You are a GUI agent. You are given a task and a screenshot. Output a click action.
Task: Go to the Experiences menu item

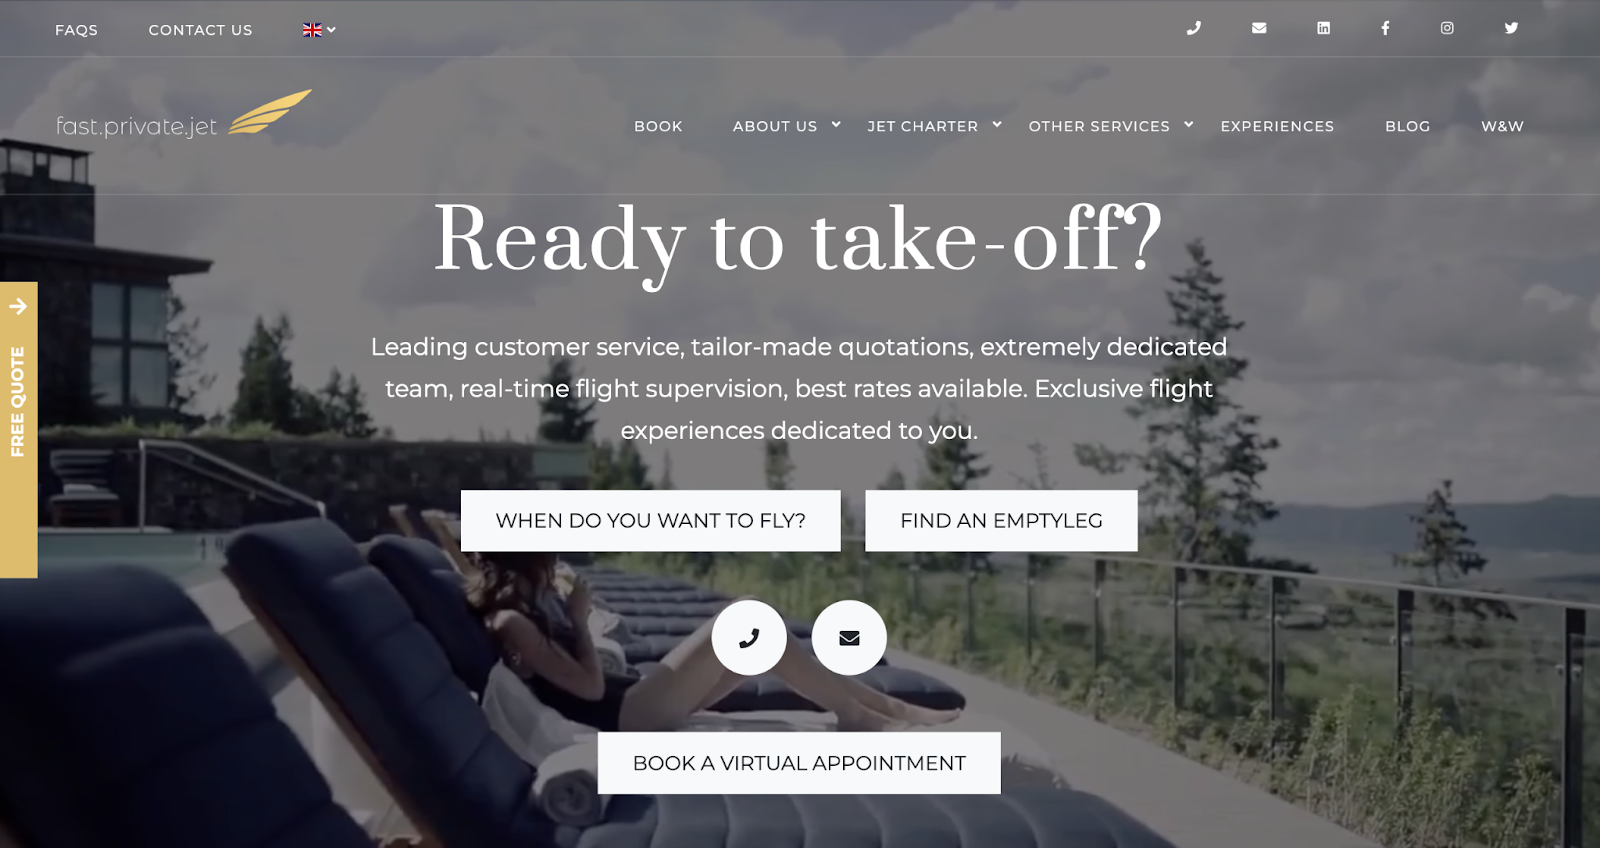pos(1277,126)
